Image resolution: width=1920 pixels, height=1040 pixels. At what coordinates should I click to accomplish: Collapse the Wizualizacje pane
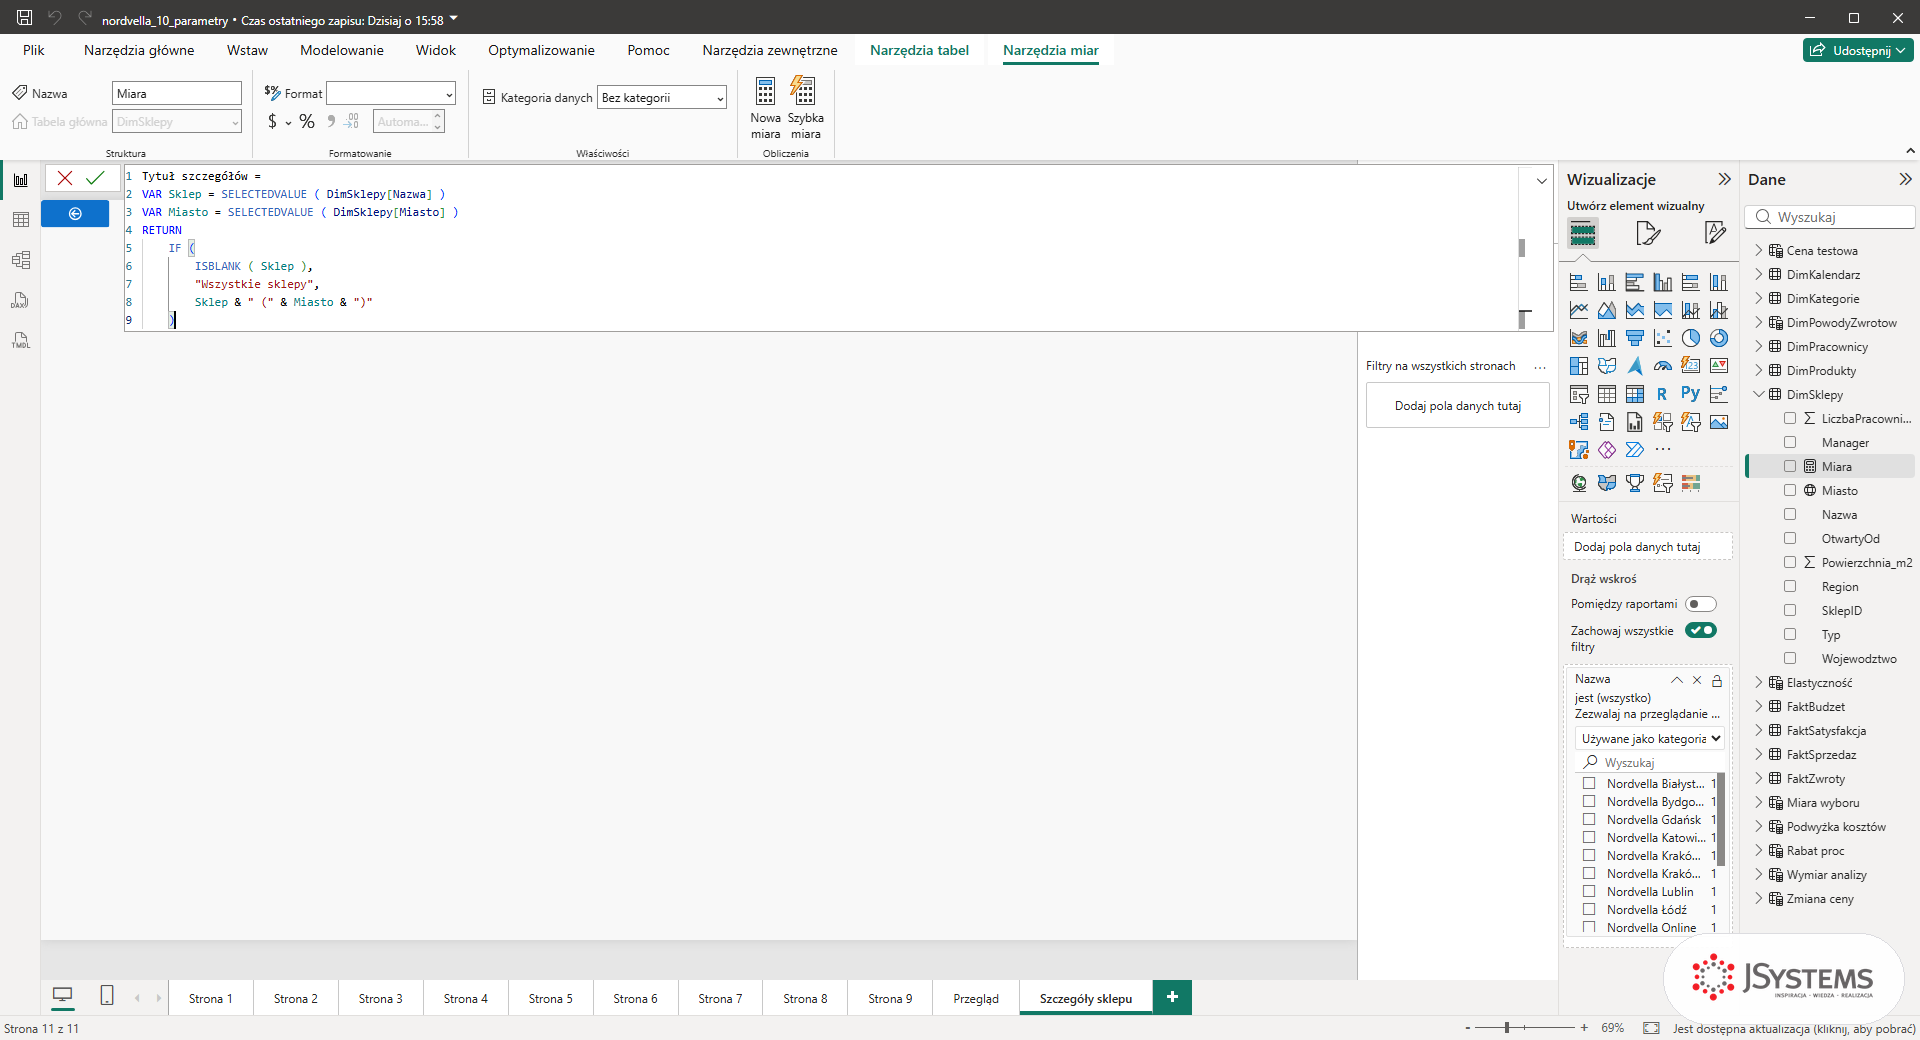(1724, 179)
